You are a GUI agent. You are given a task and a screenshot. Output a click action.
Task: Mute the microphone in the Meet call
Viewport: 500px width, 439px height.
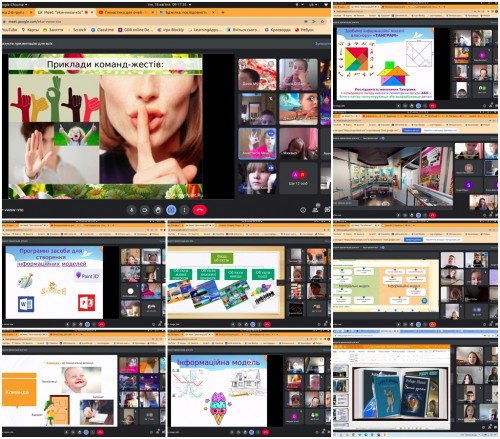point(132,210)
